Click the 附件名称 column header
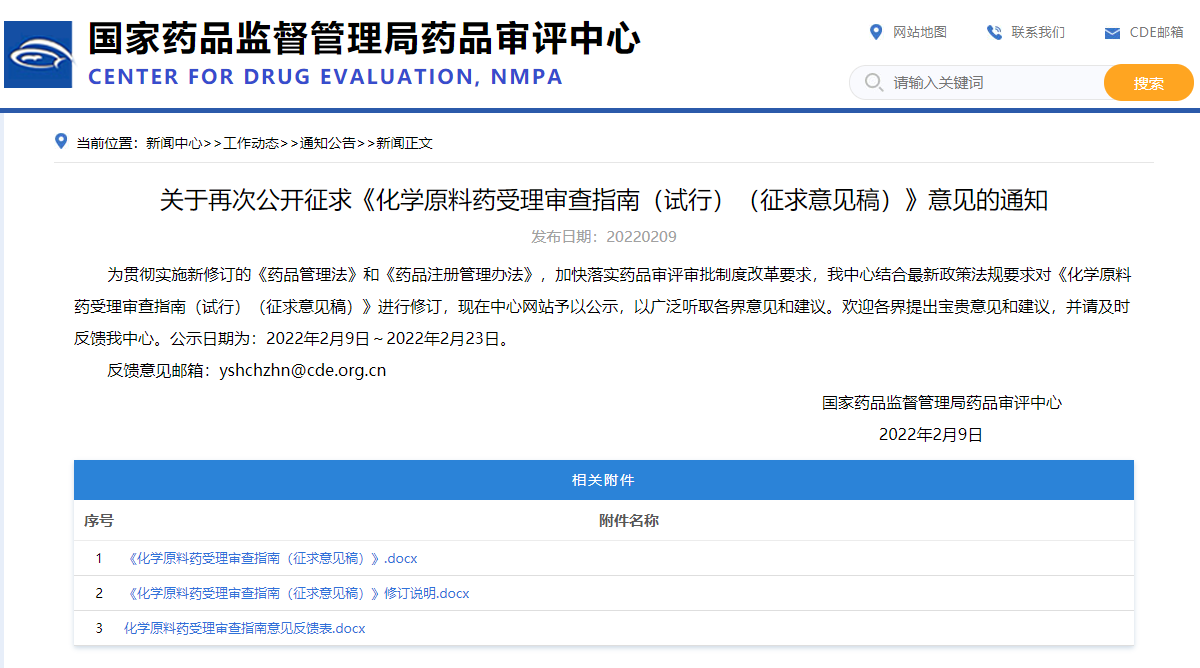 tap(629, 521)
